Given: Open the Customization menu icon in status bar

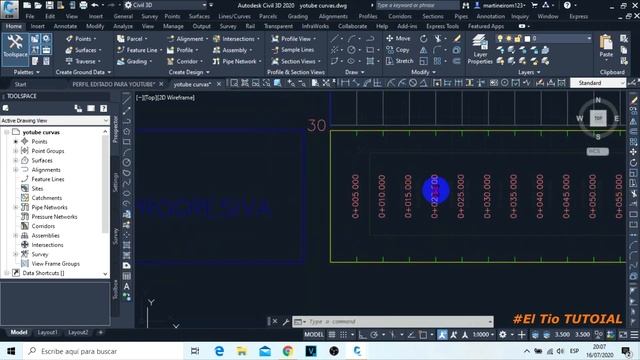Looking at the screenshot, I should pyautogui.click(x=634, y=335).
